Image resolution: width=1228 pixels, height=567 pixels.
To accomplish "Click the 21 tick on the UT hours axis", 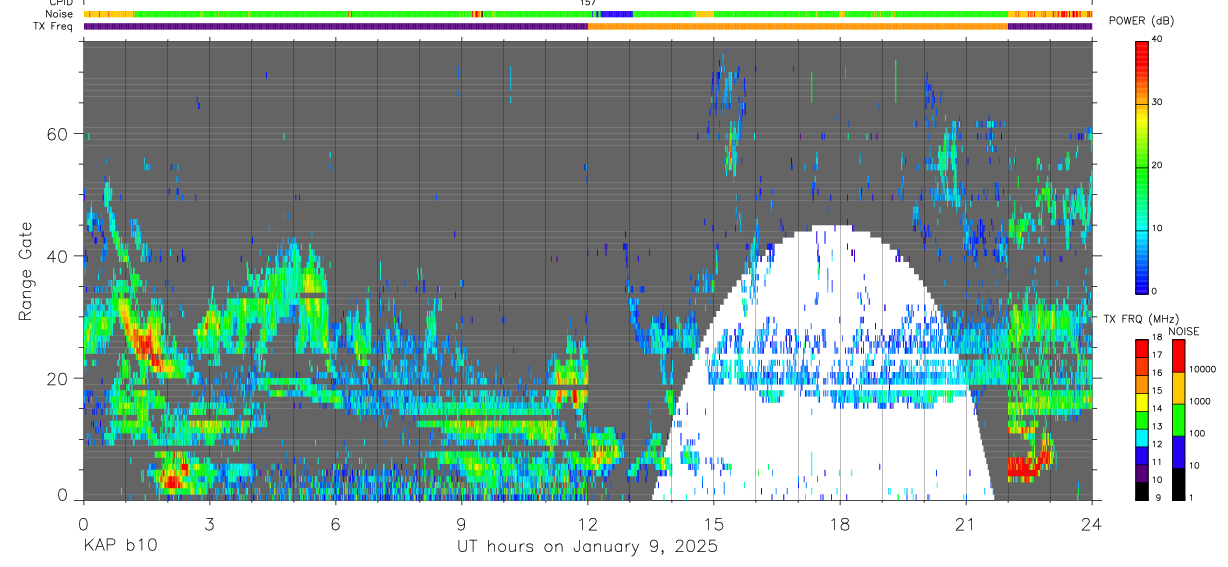I will click(x=966, y=523).
